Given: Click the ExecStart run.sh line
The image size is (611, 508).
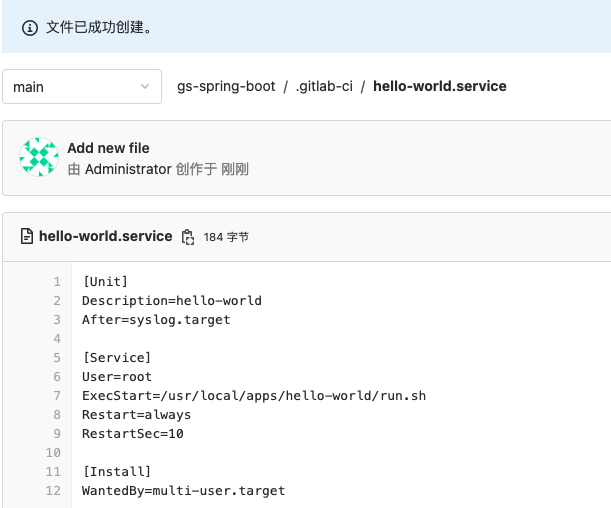Looking at the screenshot, I should pos(254,396).
